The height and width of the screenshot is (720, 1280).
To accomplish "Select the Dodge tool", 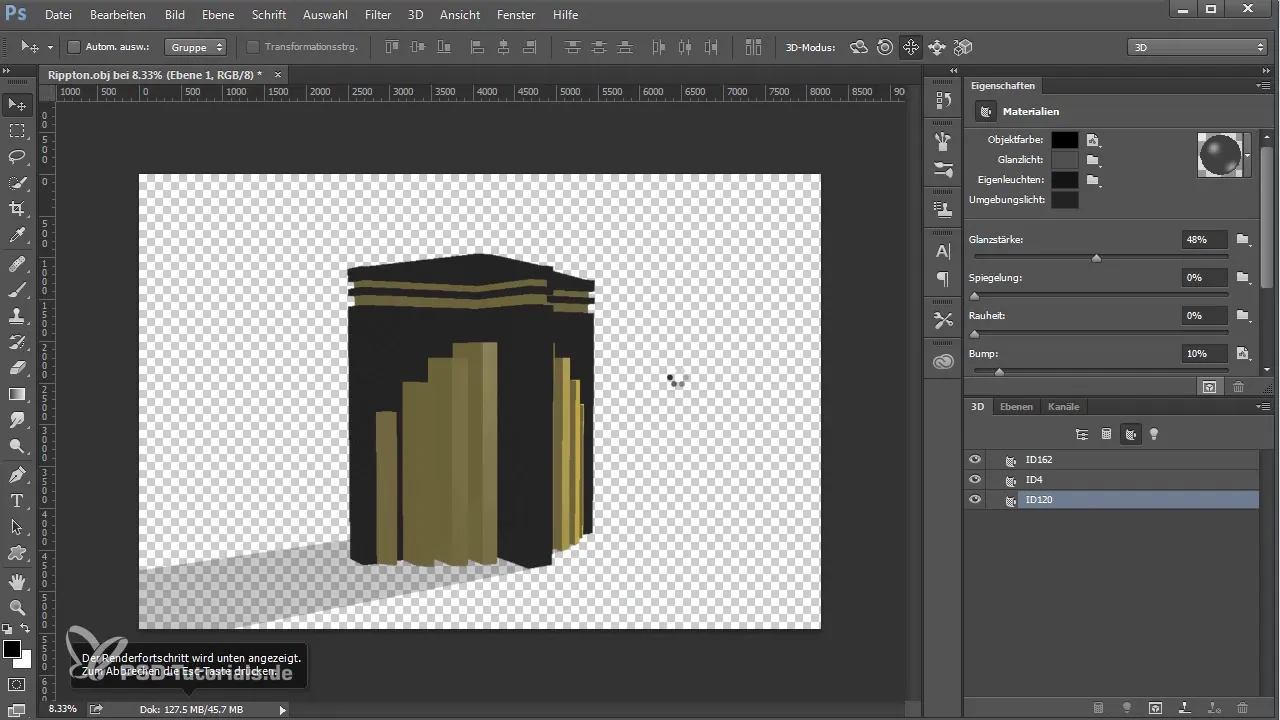I will [x=17, y=446].
